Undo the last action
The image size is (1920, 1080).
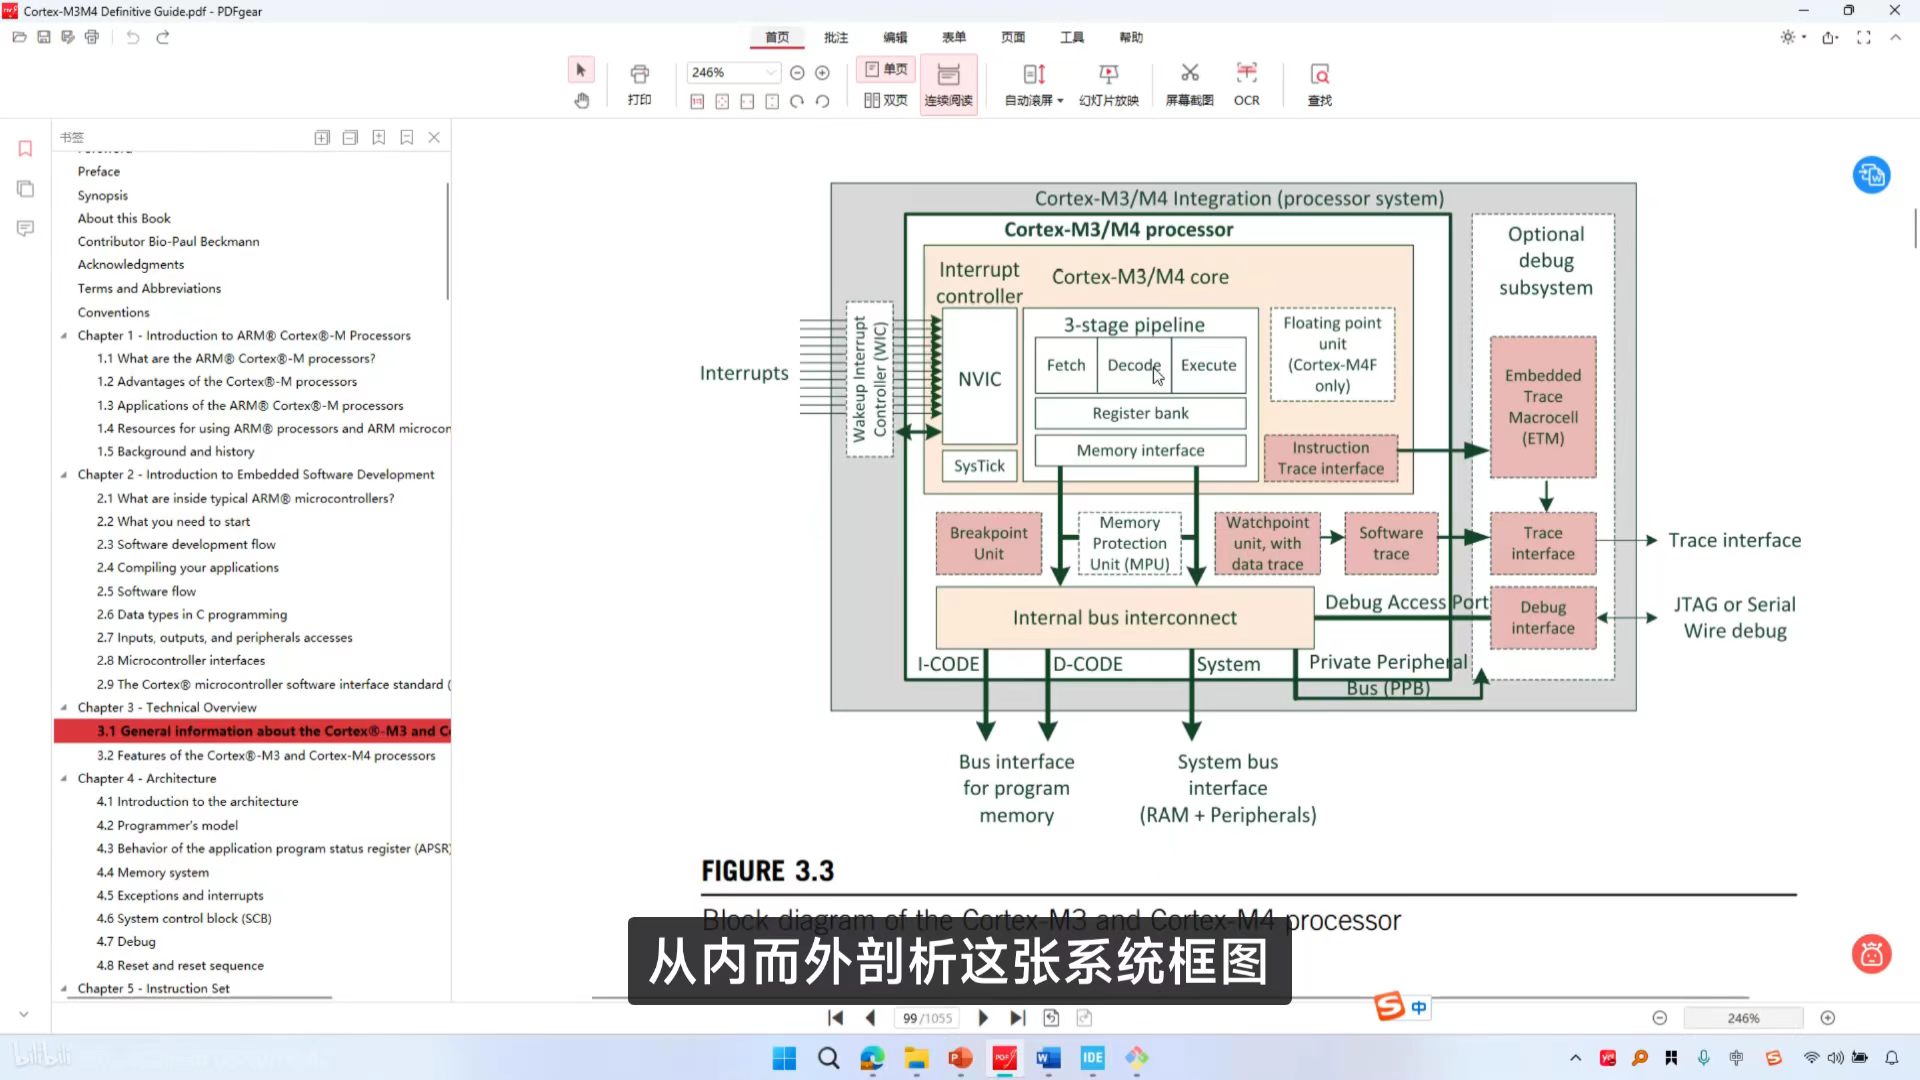[132, 37]
